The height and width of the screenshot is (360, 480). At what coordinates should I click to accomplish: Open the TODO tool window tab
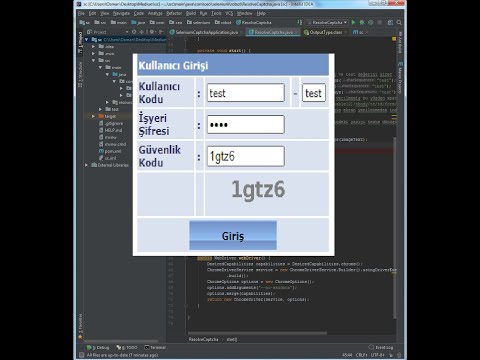tap(127, 347)
